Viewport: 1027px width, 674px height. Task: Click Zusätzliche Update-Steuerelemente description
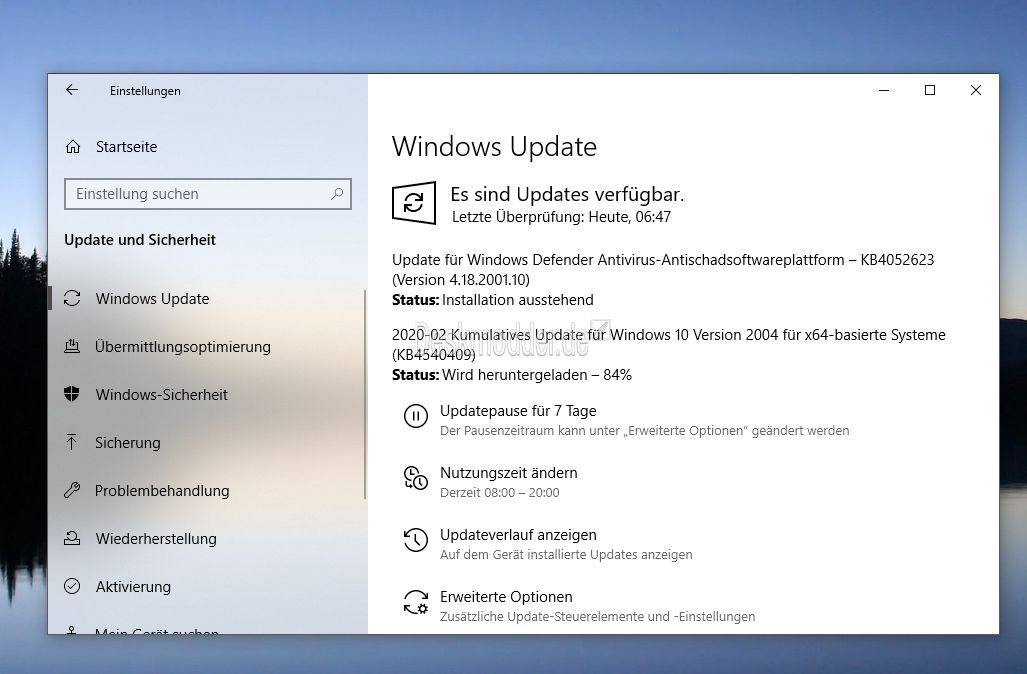[597, 616]
